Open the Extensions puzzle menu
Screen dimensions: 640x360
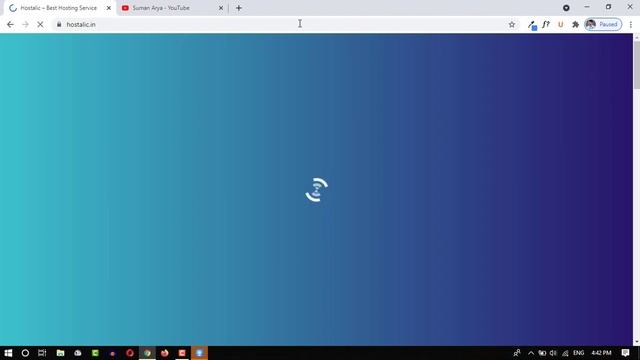[575, 24]
